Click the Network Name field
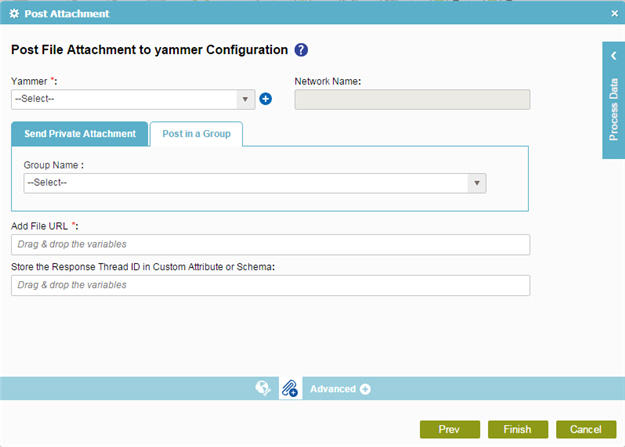 click(412, 99)
